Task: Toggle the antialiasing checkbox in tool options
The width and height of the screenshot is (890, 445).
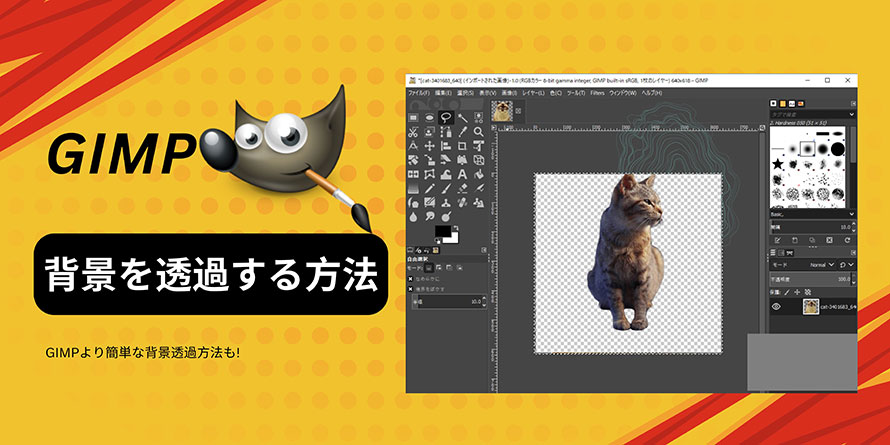Action: click(411, 279)
